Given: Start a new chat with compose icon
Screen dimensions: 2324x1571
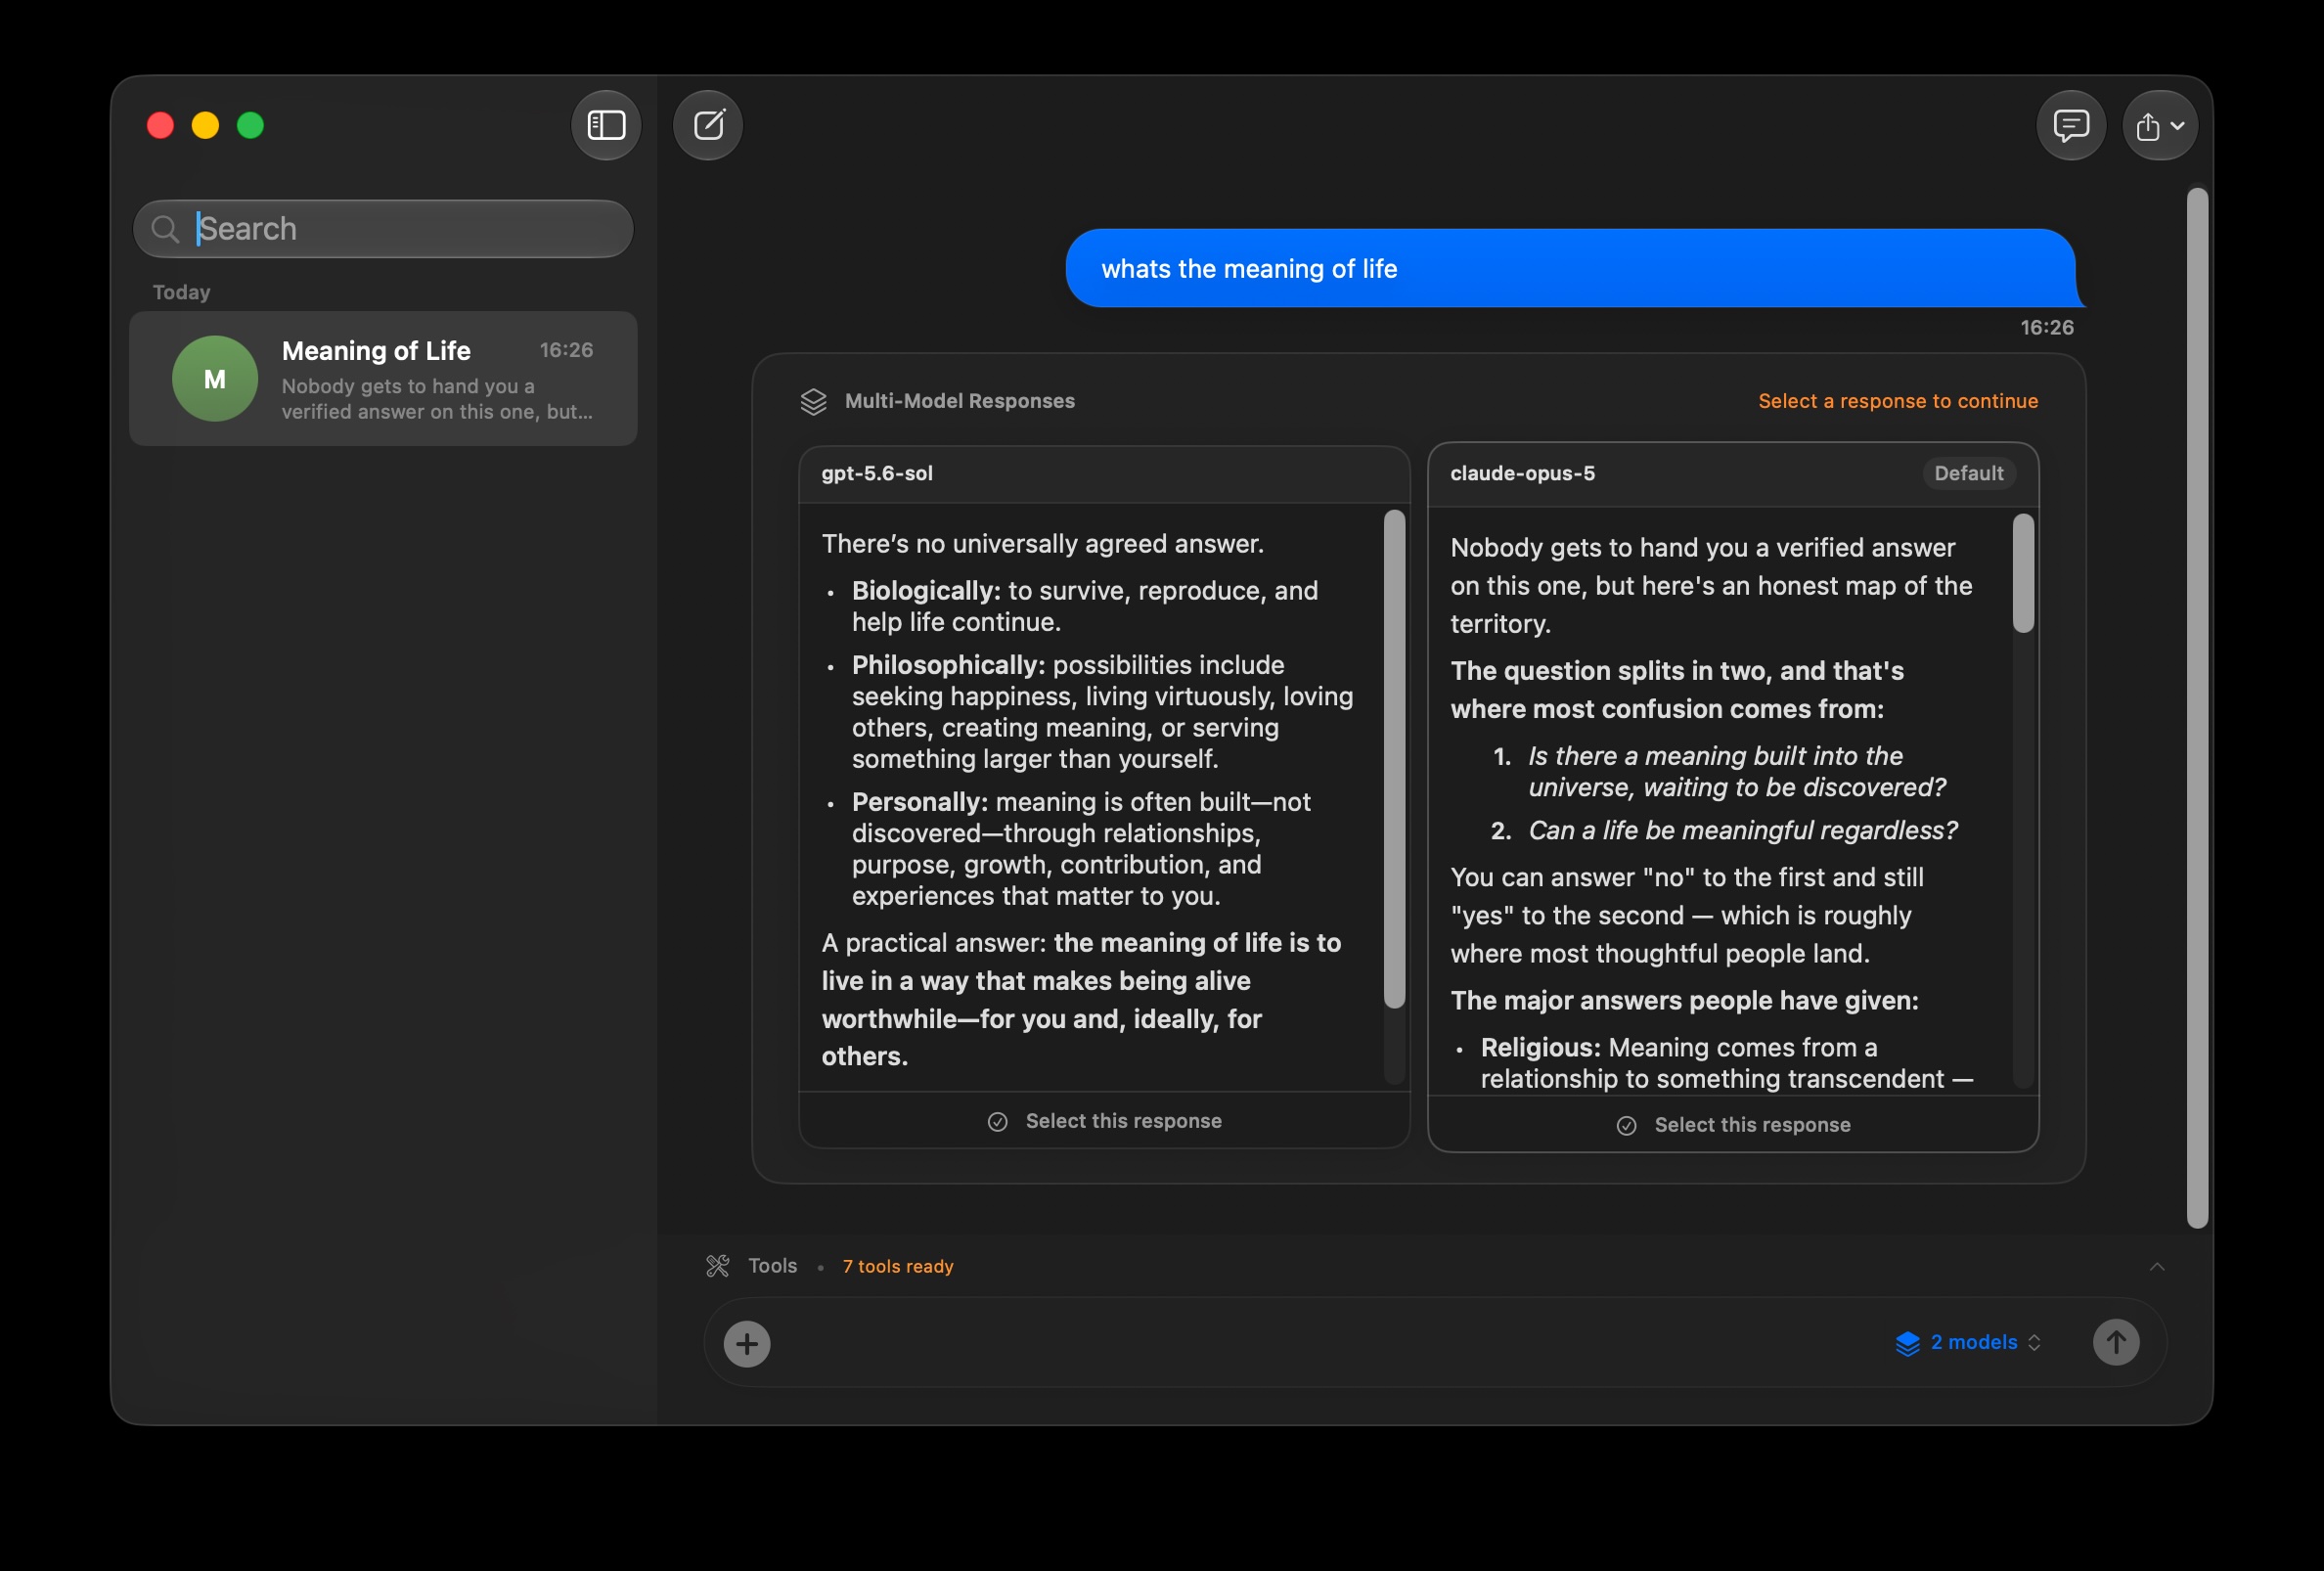Looking at the screenshot, I should point(708,125).
